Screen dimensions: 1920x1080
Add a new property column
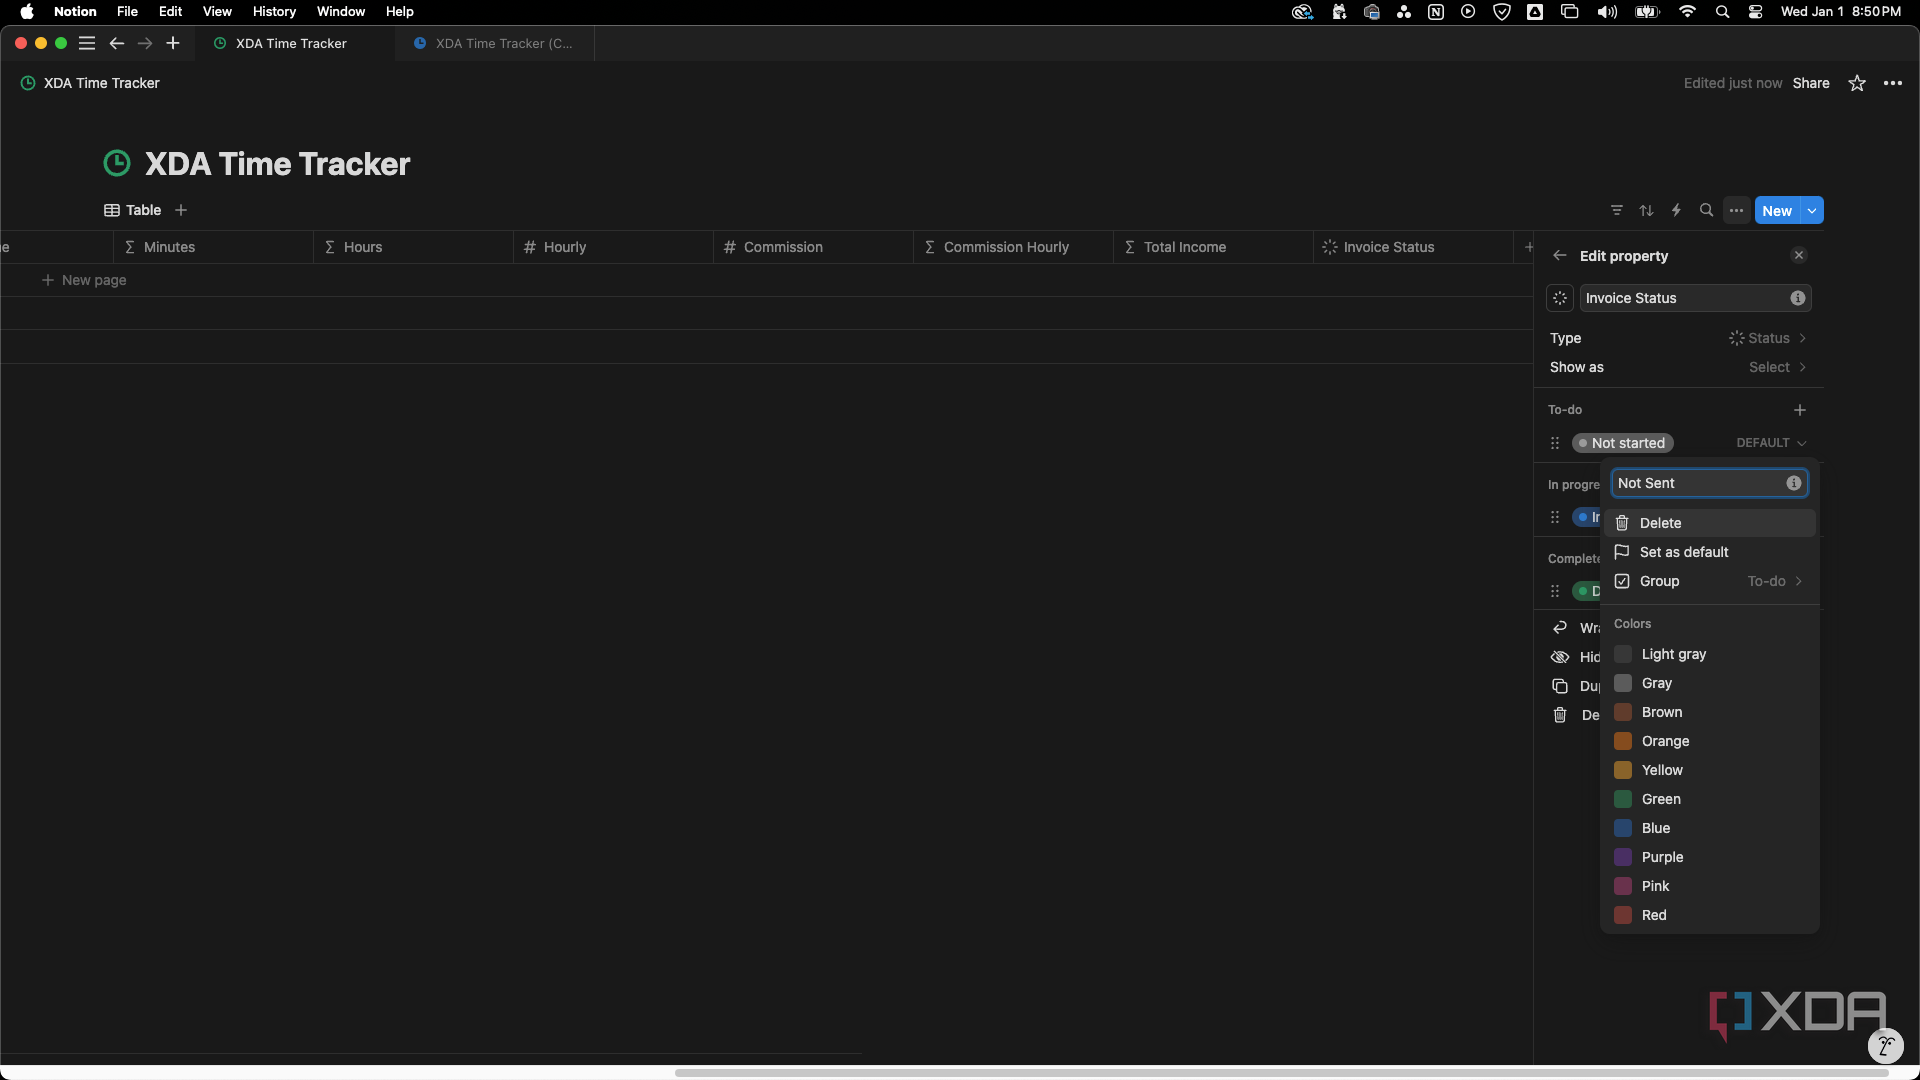point(1528,247)
